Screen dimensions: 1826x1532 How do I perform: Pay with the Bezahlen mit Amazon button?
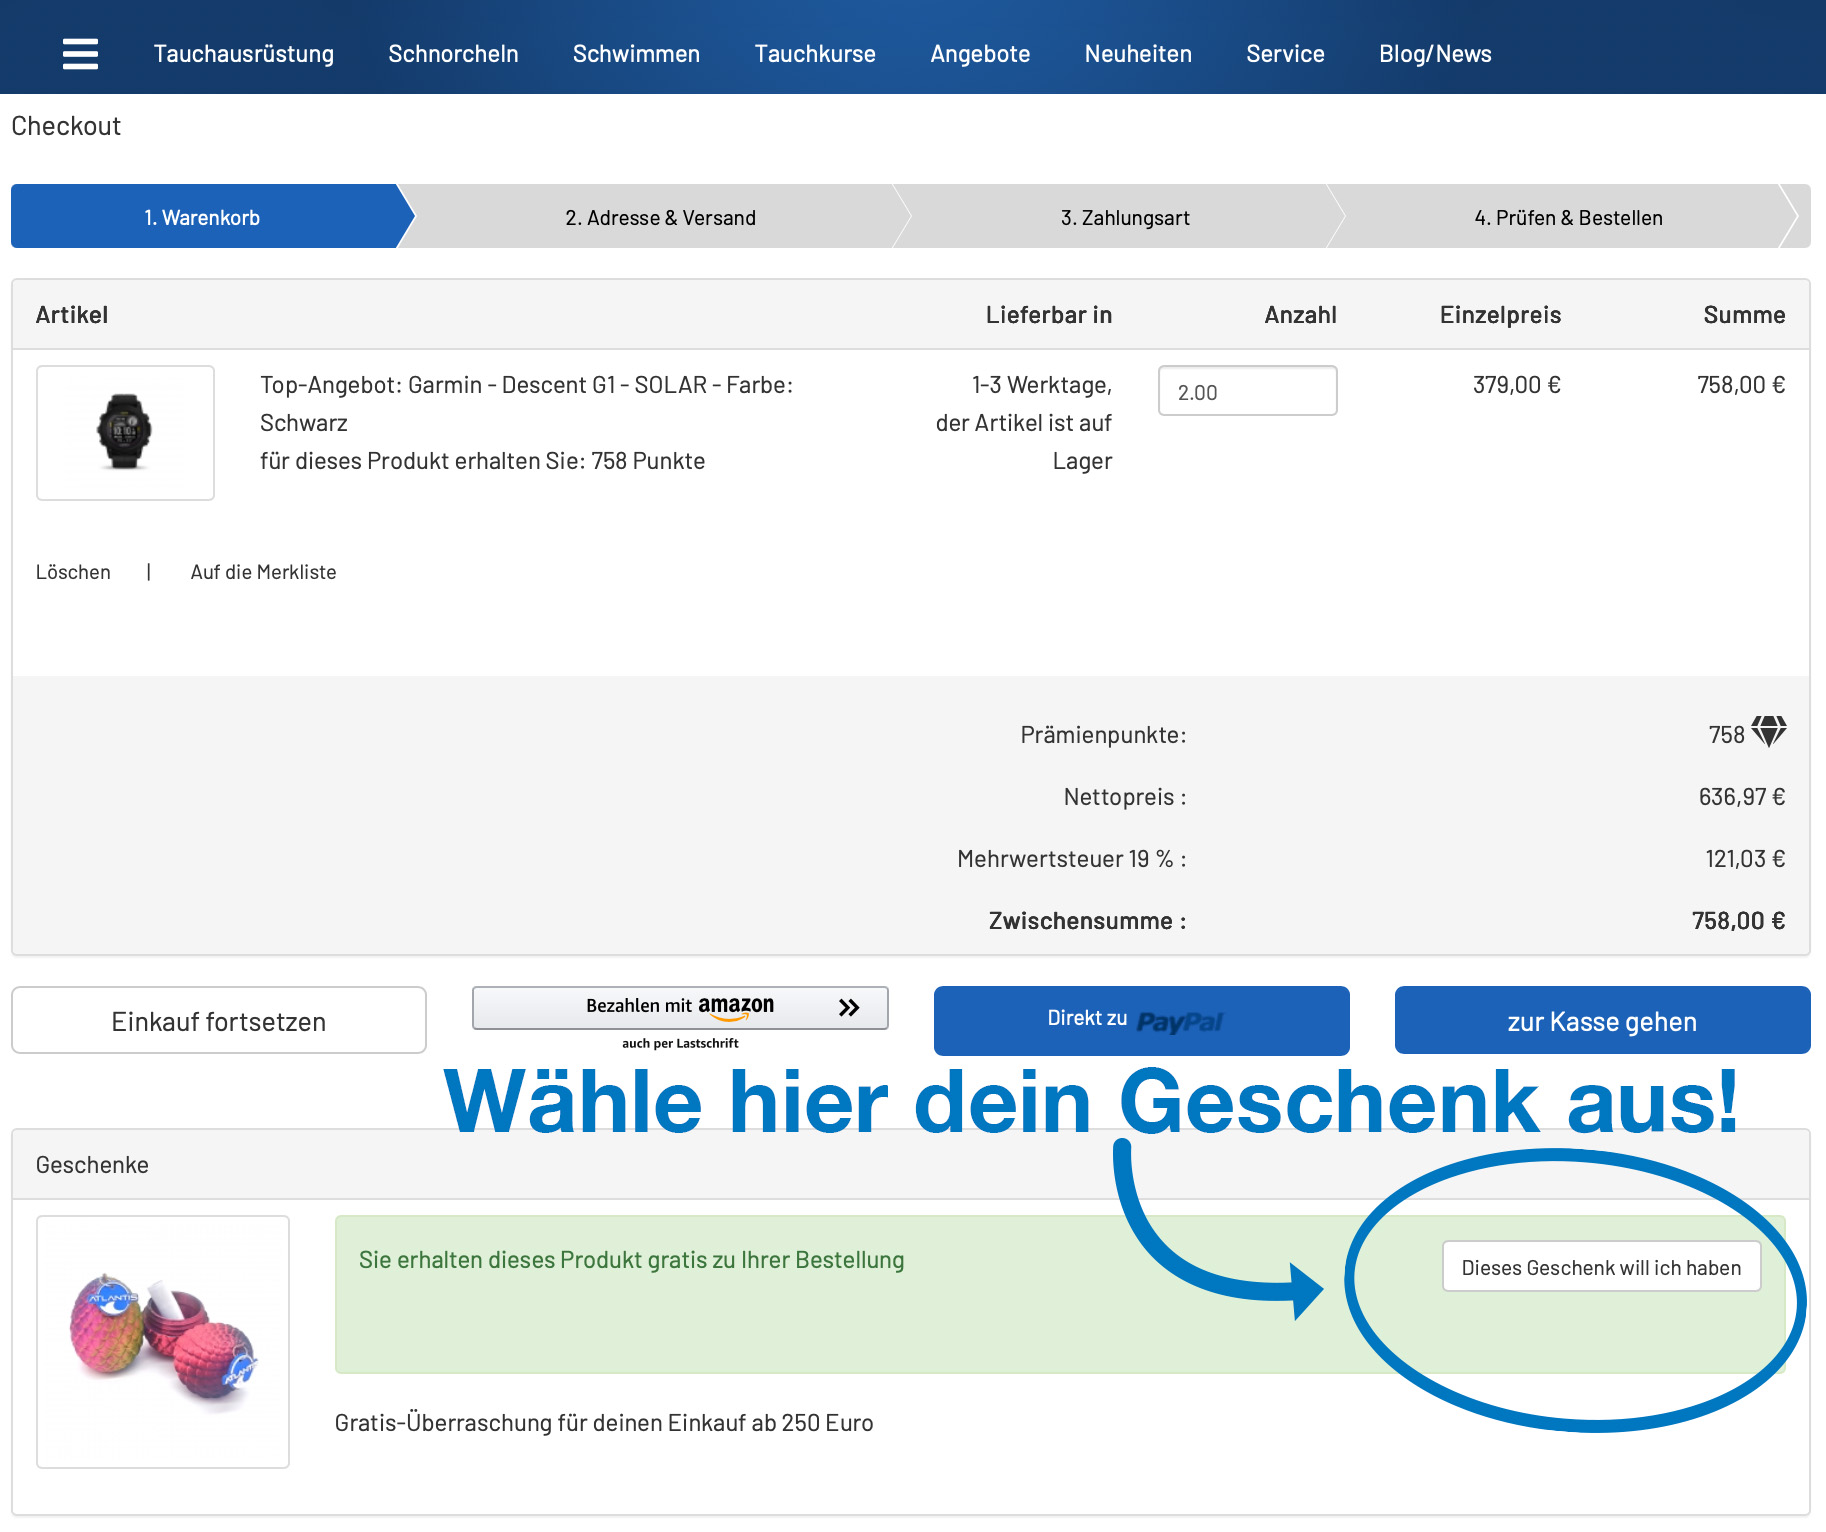click(x=680, y=1008)
